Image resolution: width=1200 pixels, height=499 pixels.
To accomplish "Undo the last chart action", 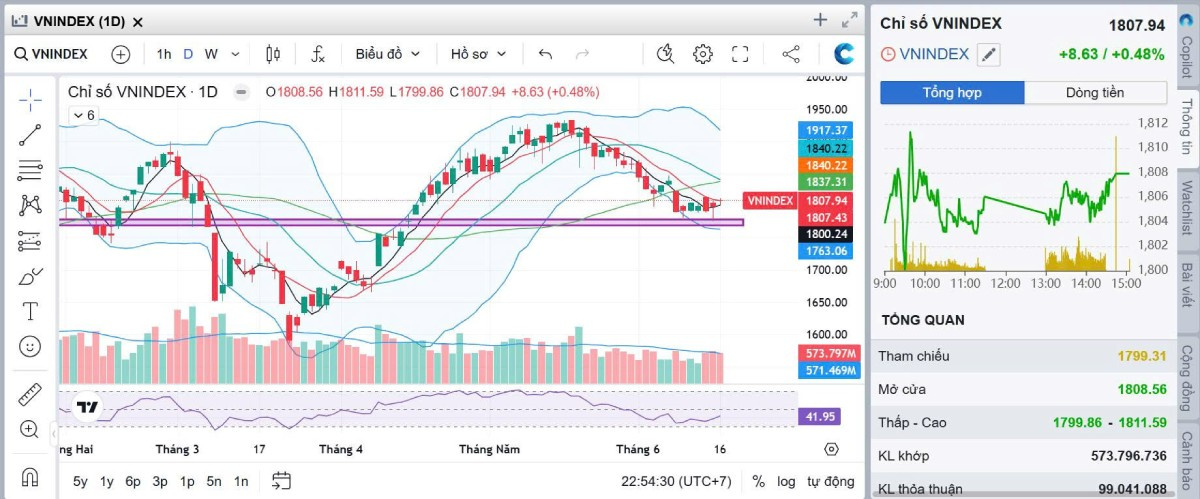I will pos(545,54).
